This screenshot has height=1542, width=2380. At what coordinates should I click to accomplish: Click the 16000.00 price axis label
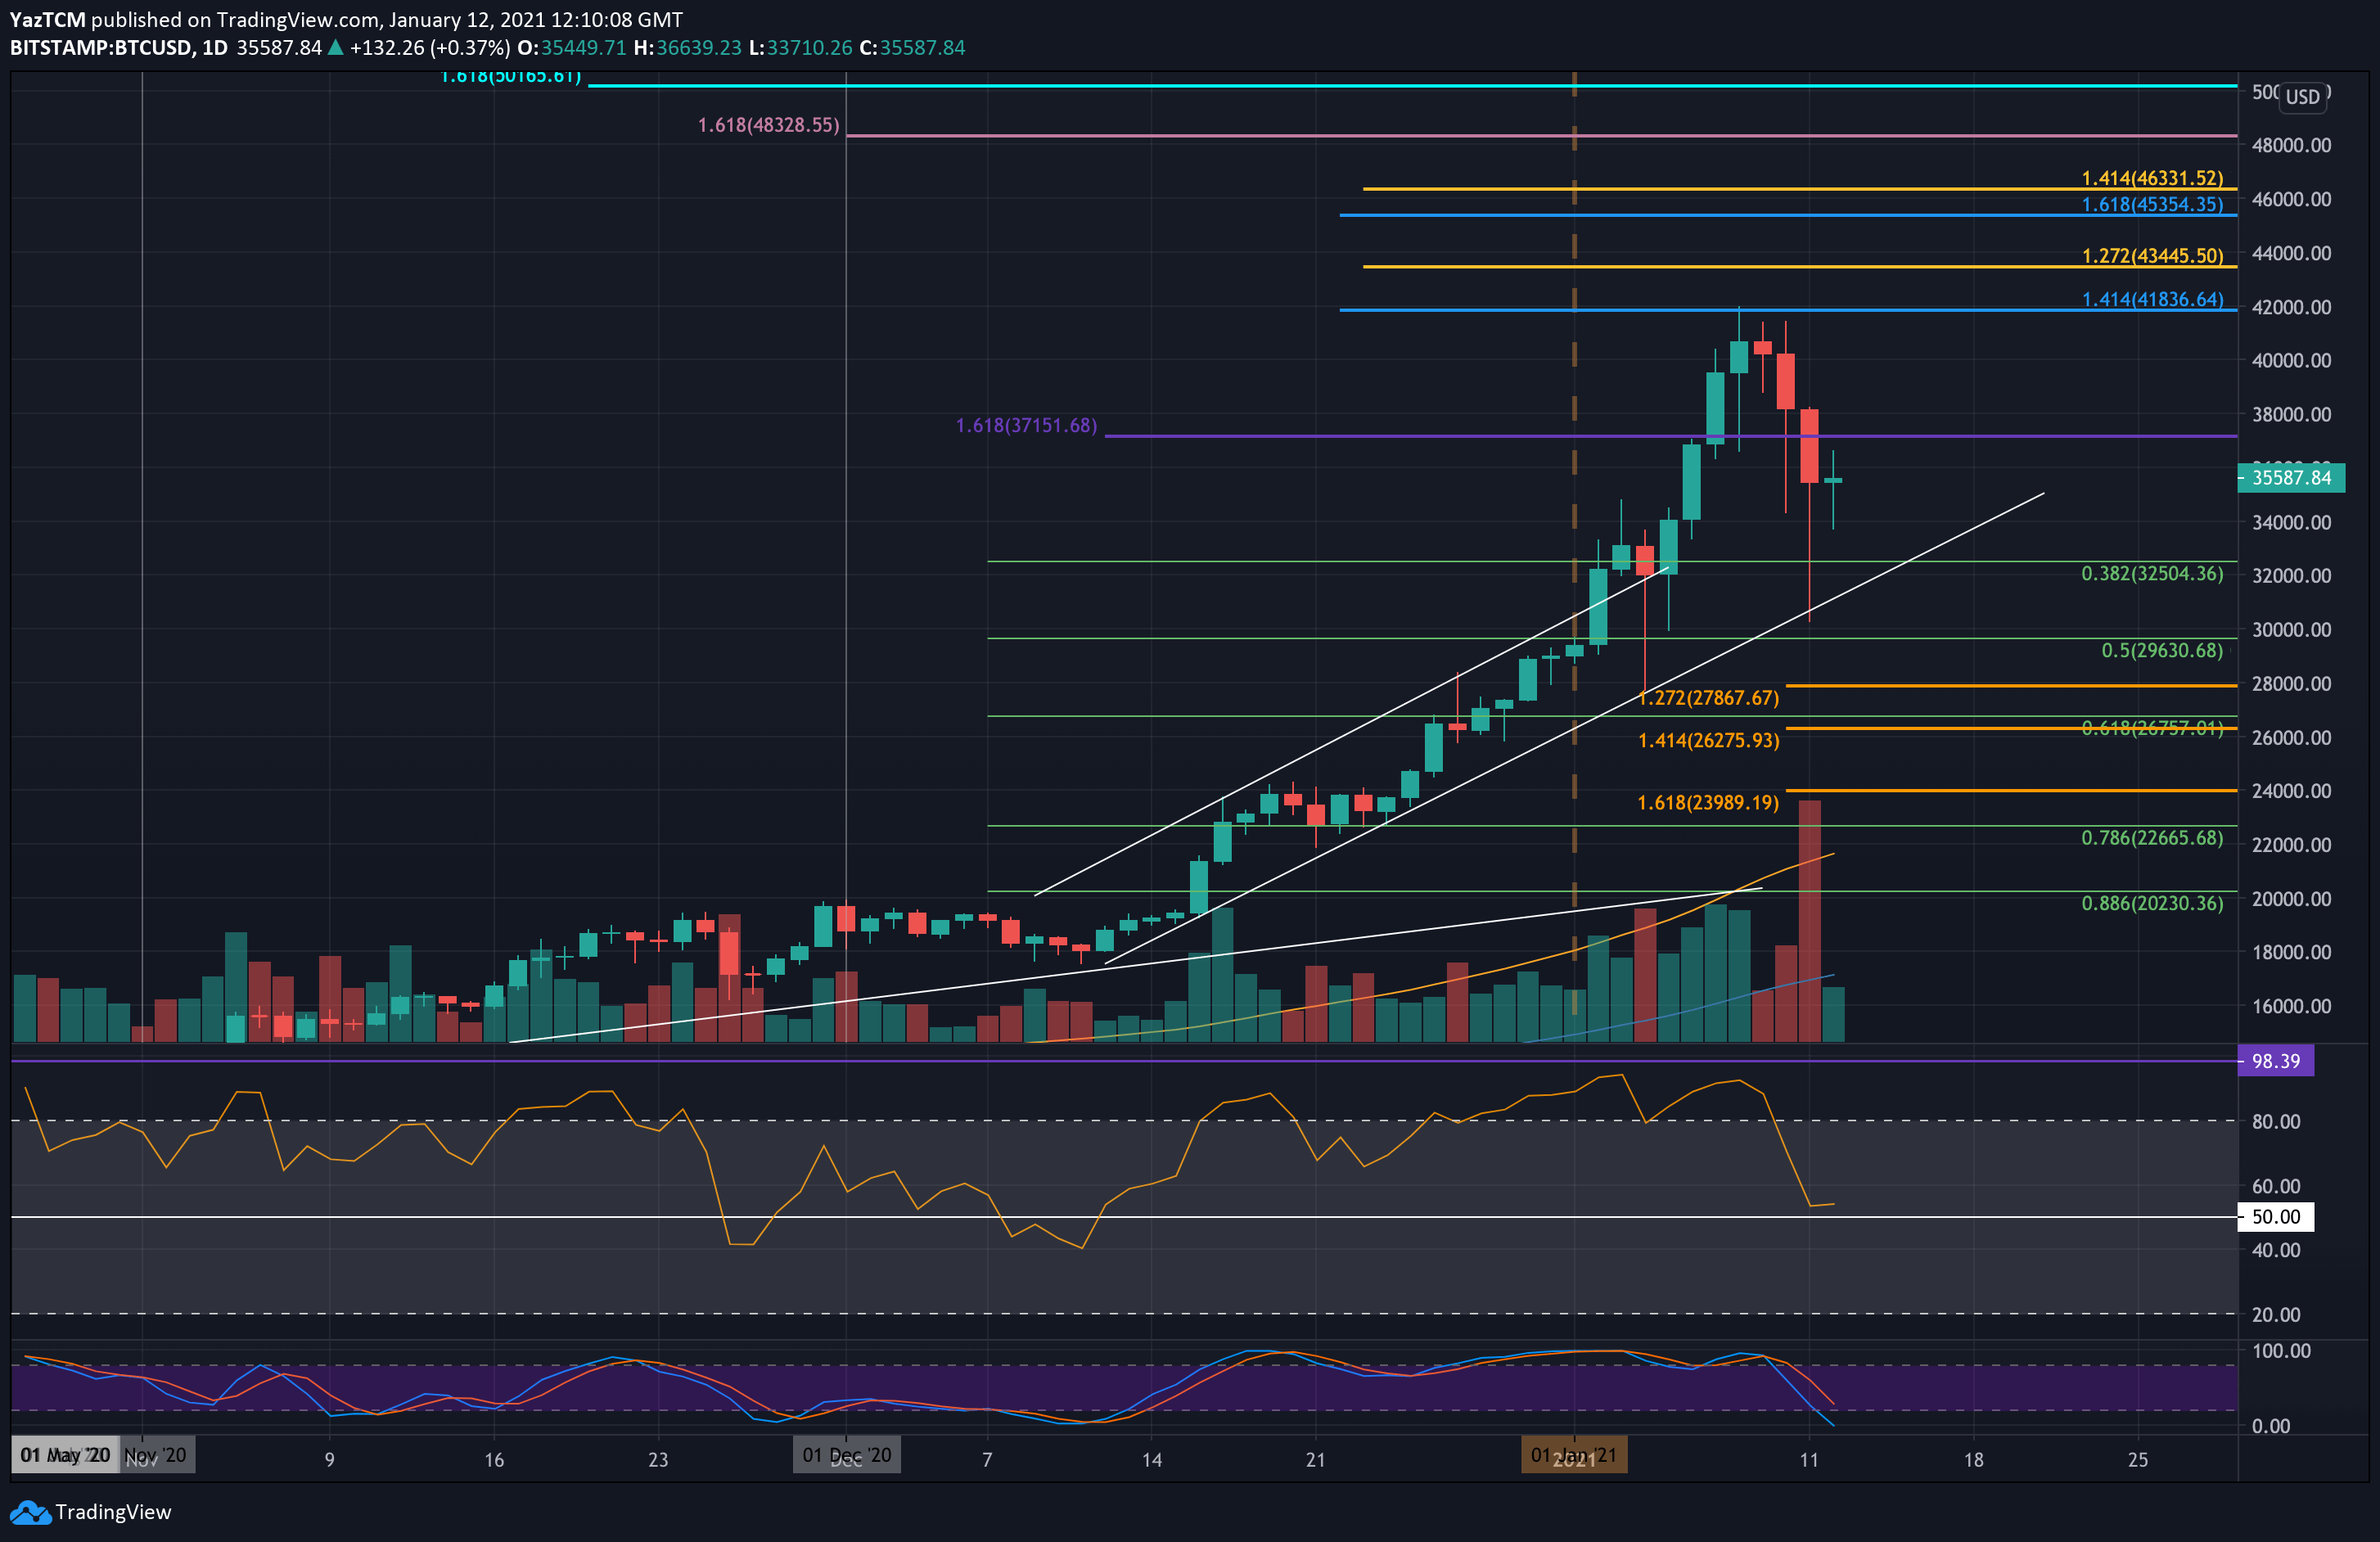pos(2291,1006)
